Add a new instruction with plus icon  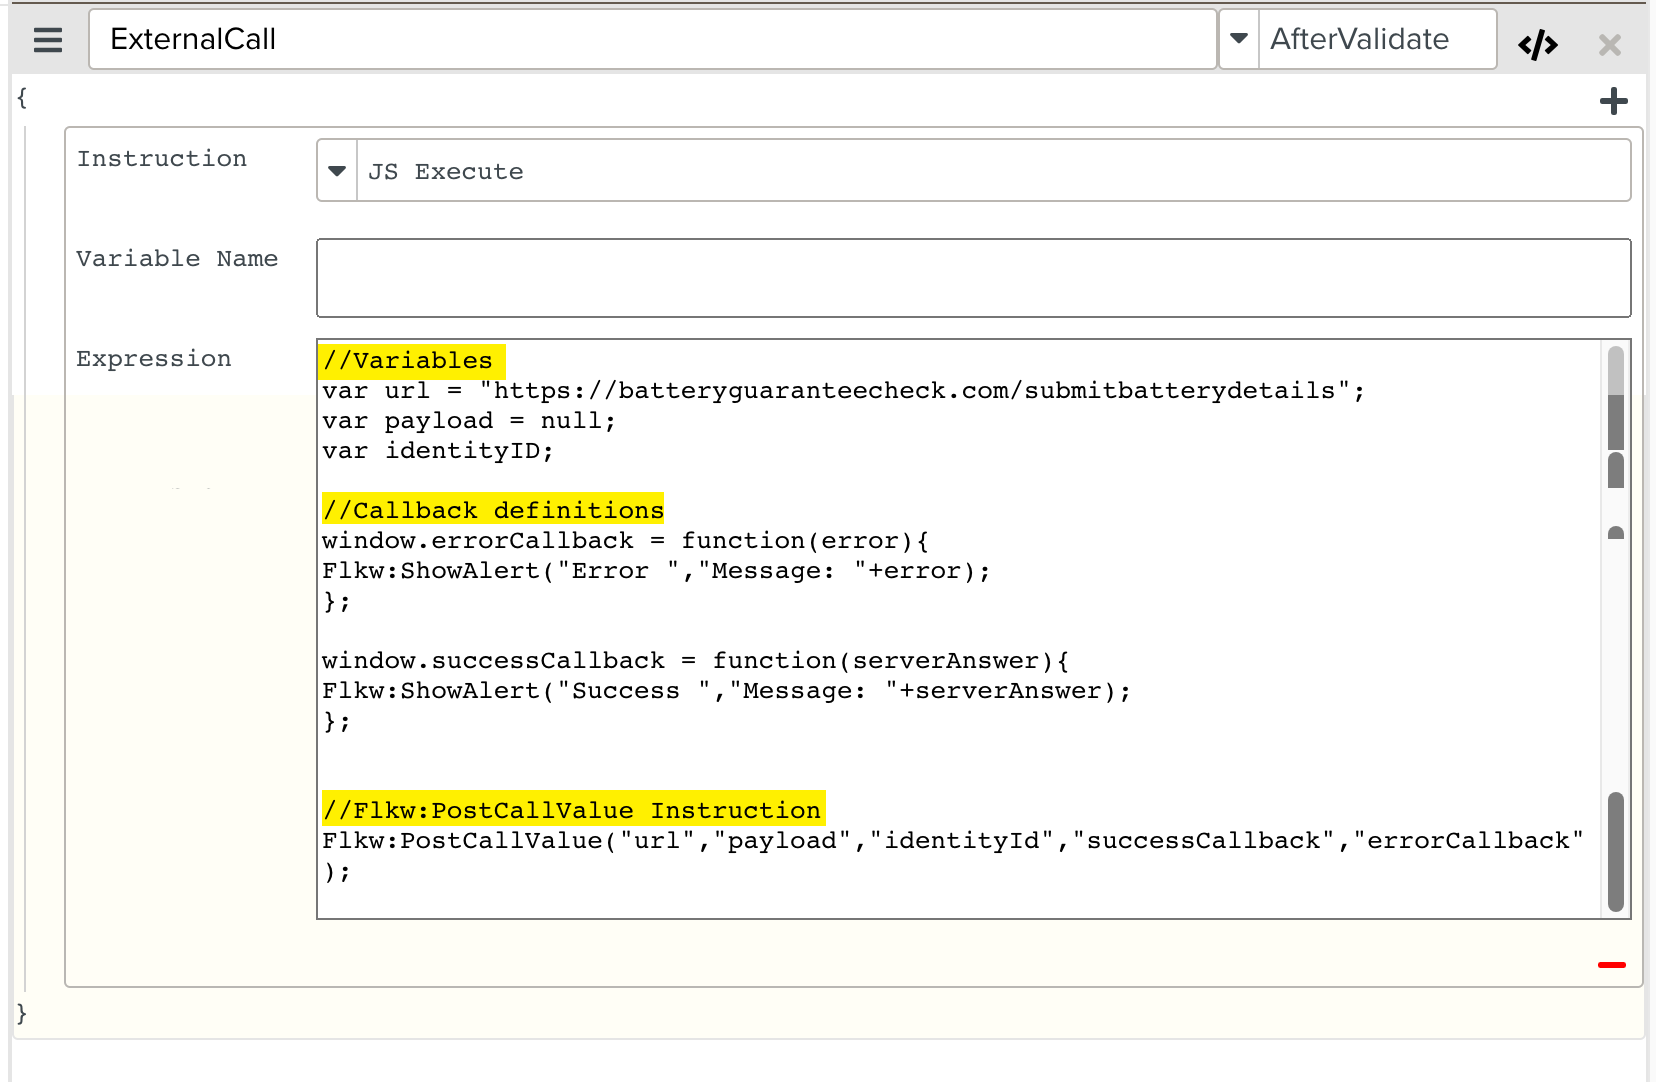[1613, 101]
